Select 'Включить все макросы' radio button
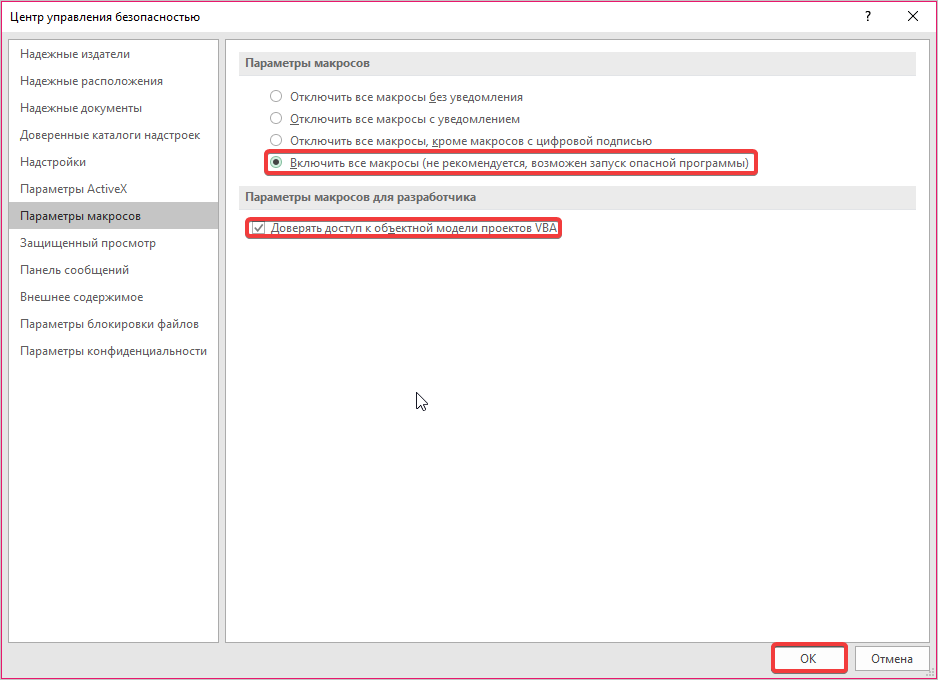 pos(276,162)
